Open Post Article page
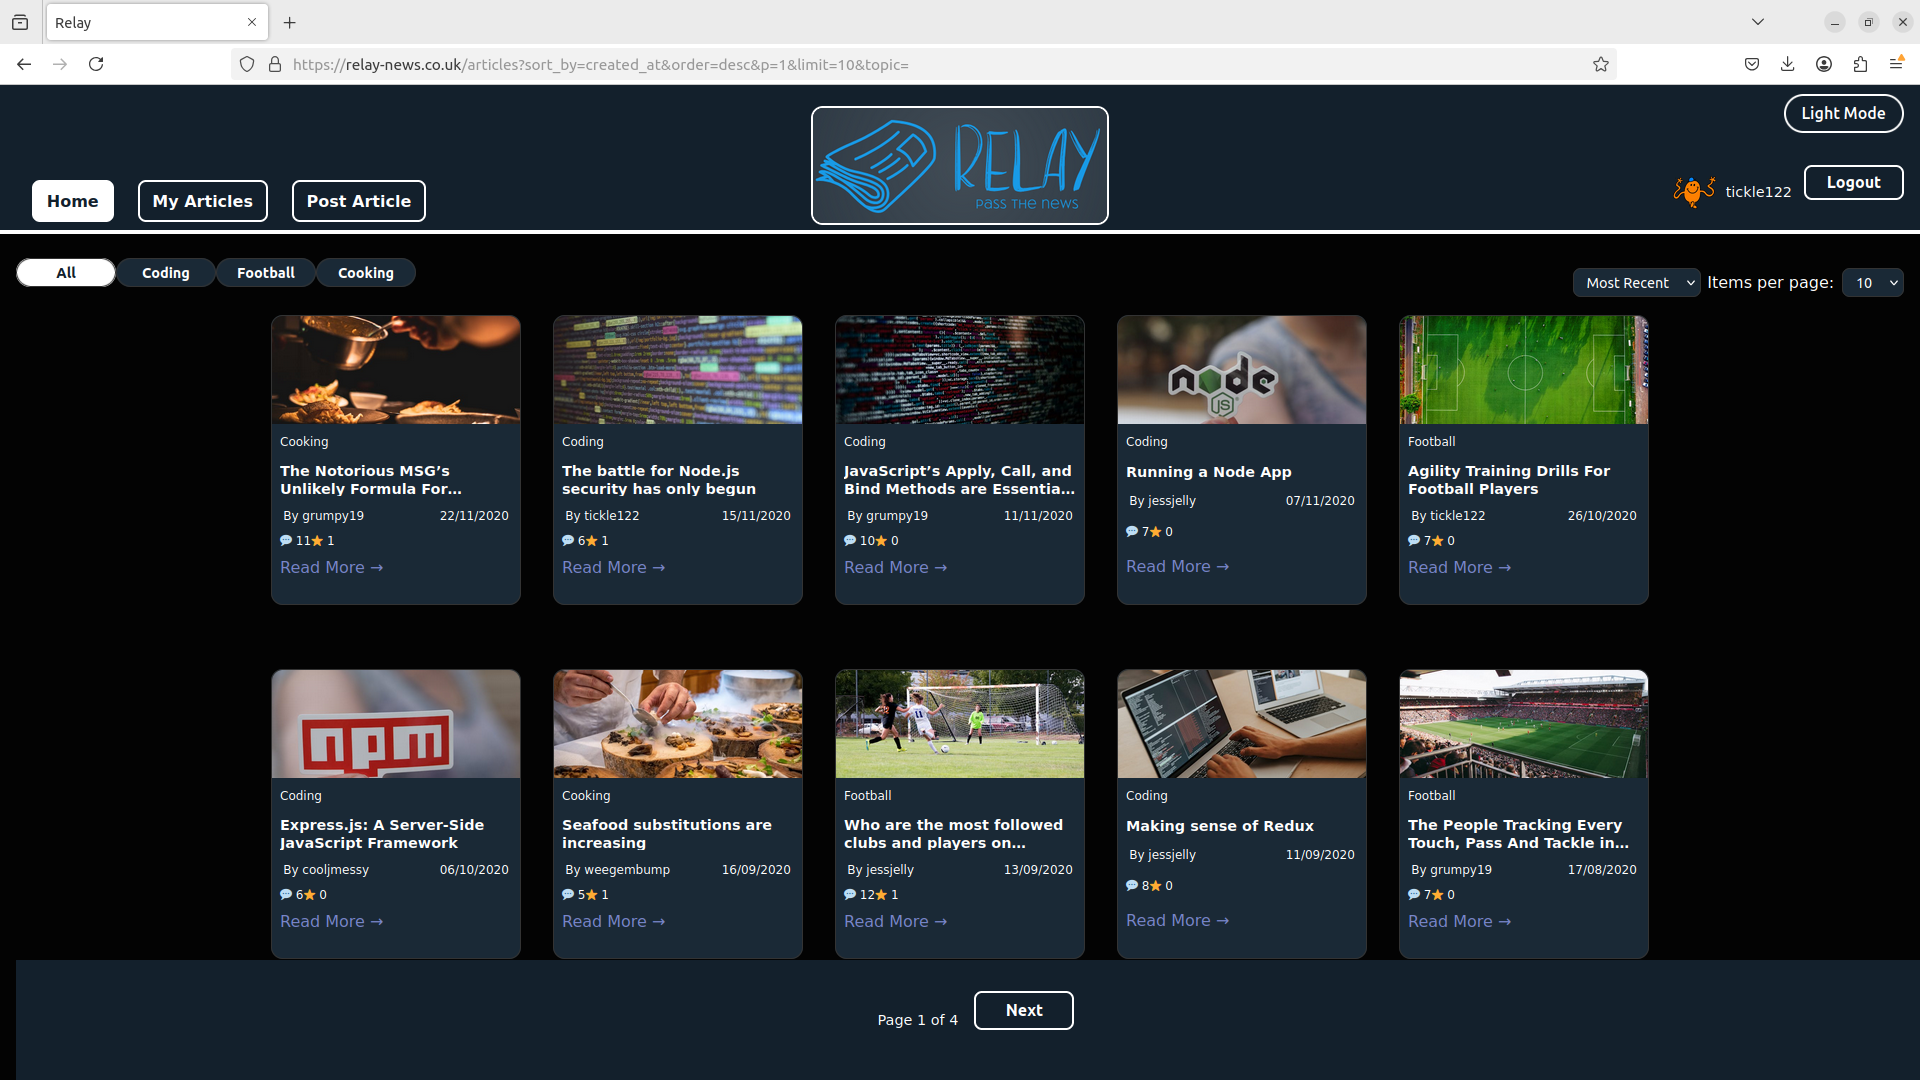 [x=359, y=201]
